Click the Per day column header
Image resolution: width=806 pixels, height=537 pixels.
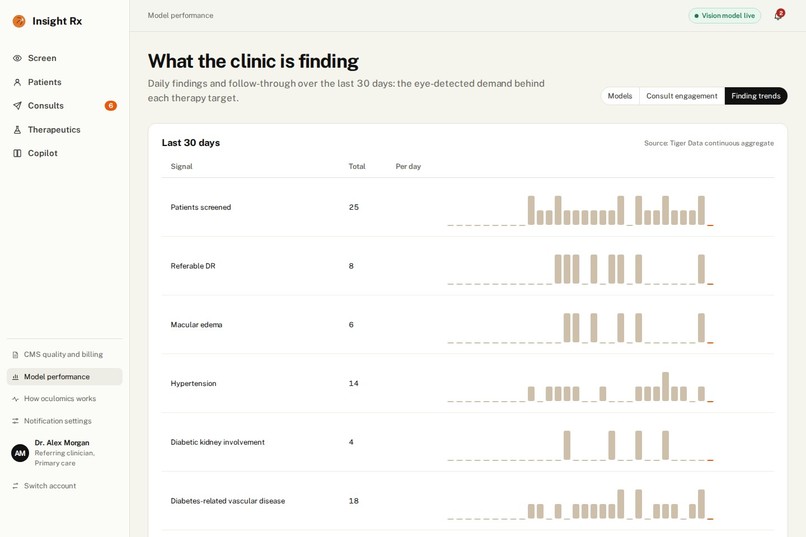pos(408,166)
